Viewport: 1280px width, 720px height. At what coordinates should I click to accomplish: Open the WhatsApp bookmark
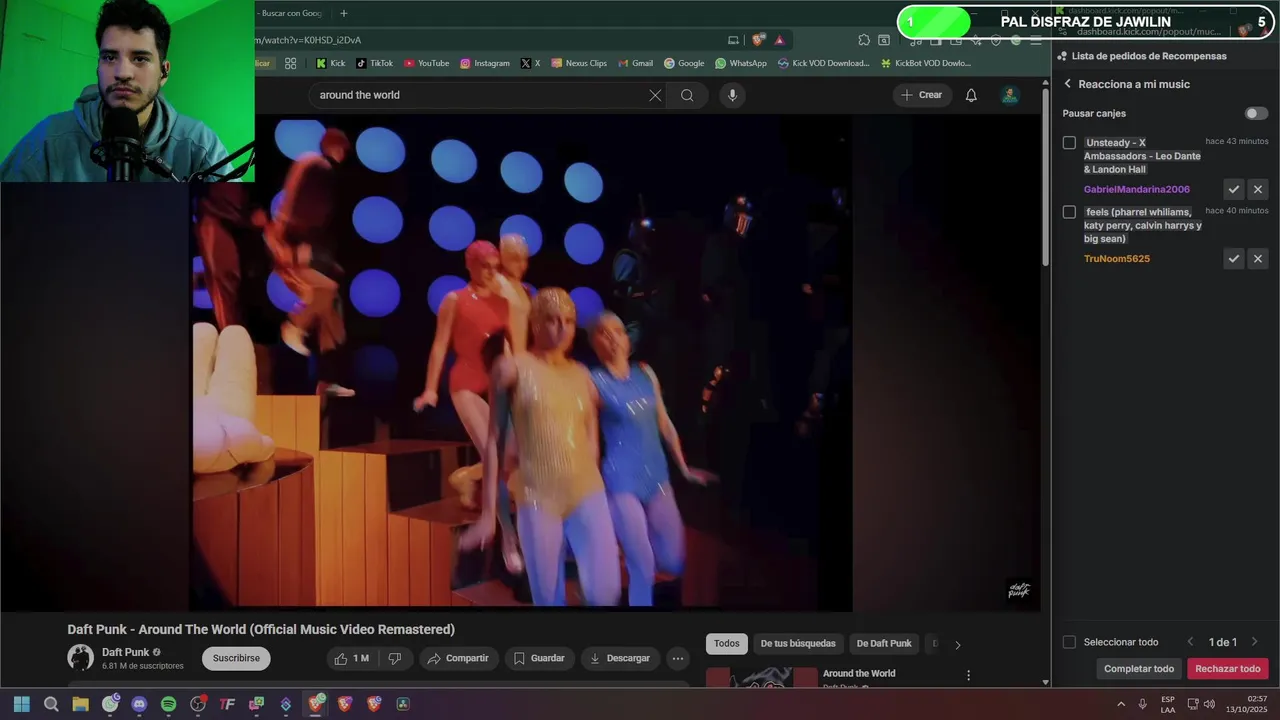click(x=741, y=63)
